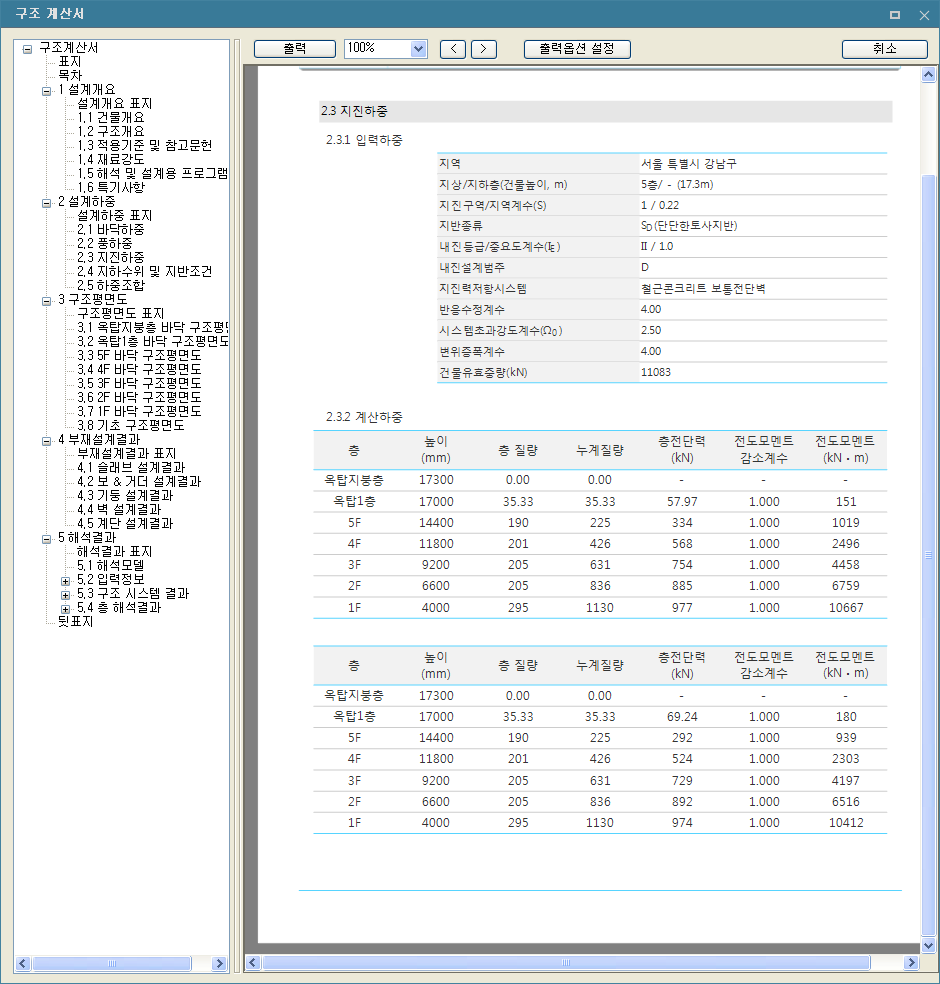The height and width of the screenshot is (984, 940).
Task: Expand the 5.3 구조 시스템 결과 node
Action: click(65, 594)
